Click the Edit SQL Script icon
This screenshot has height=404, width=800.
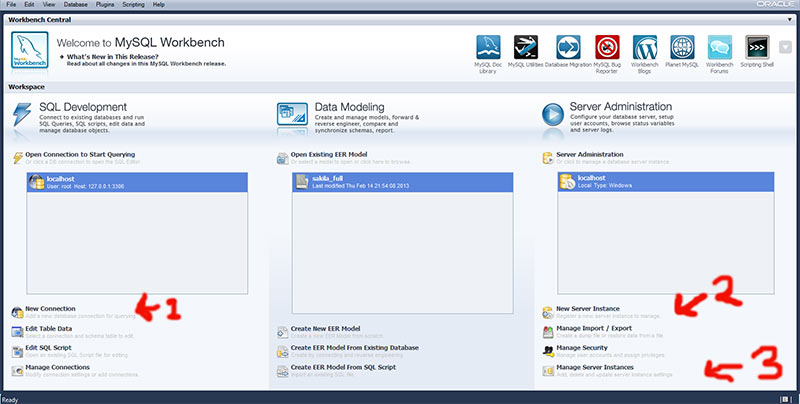point(17,351)
